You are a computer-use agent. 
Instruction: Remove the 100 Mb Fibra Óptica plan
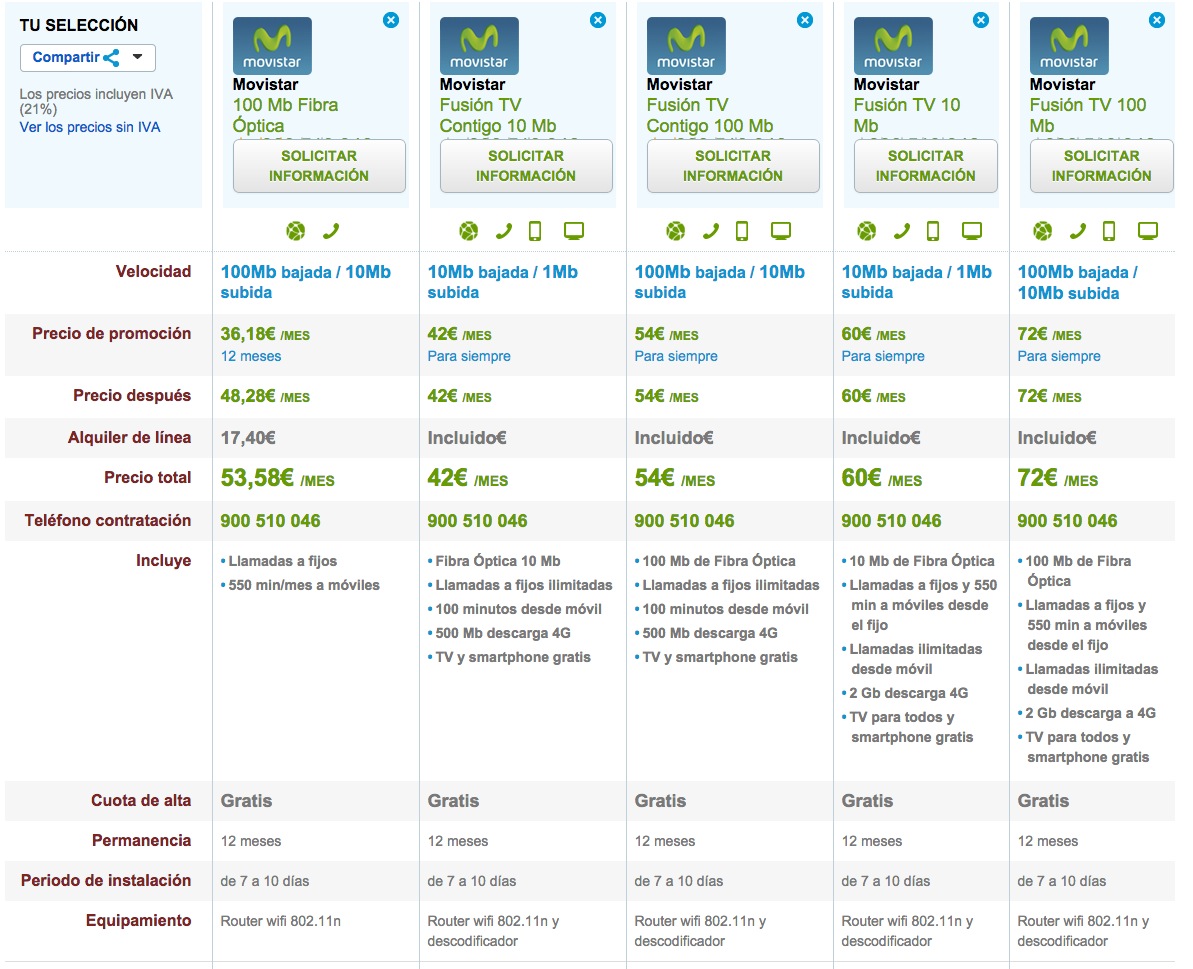coord(391,20)
